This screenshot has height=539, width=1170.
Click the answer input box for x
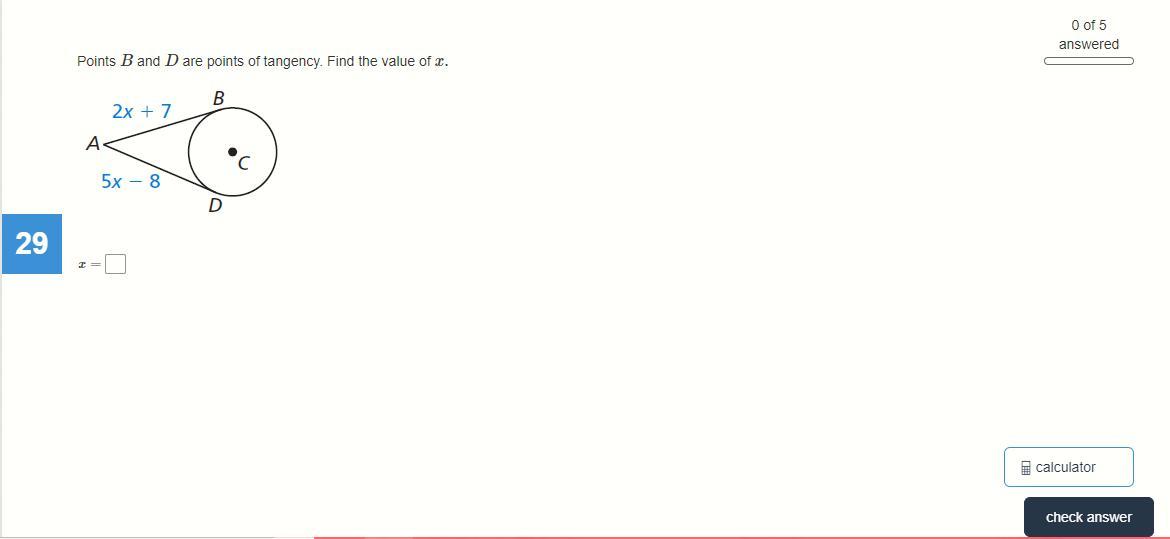(115, 264)
